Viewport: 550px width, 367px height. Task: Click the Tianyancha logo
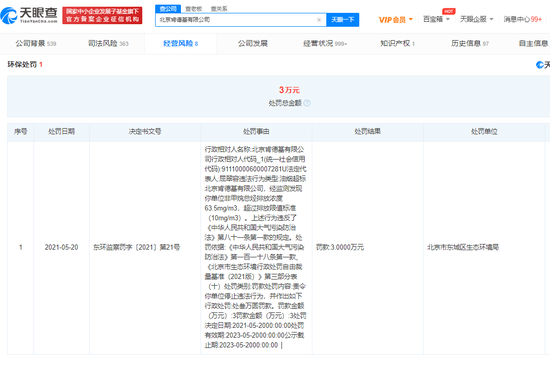[x=29, y=15]
